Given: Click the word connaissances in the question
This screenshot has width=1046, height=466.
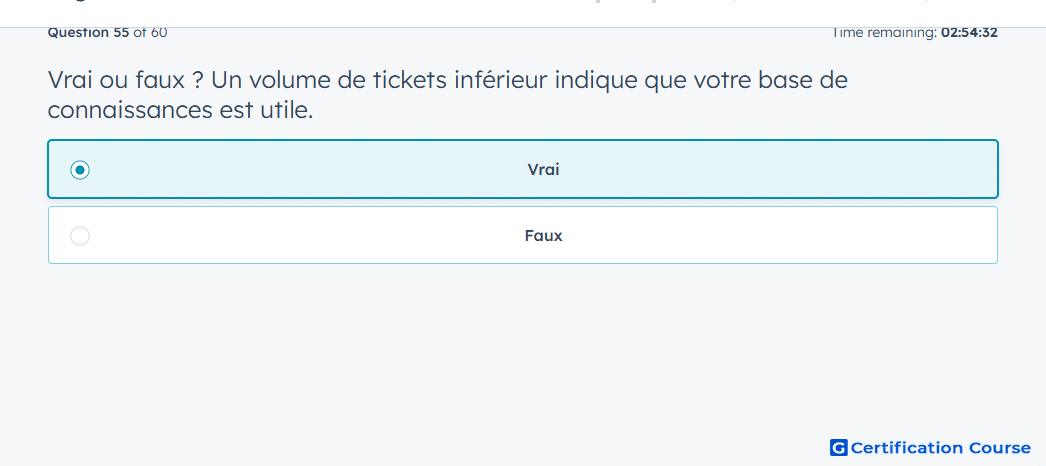Looking at the screenshot, I should (x=130, y=110).
